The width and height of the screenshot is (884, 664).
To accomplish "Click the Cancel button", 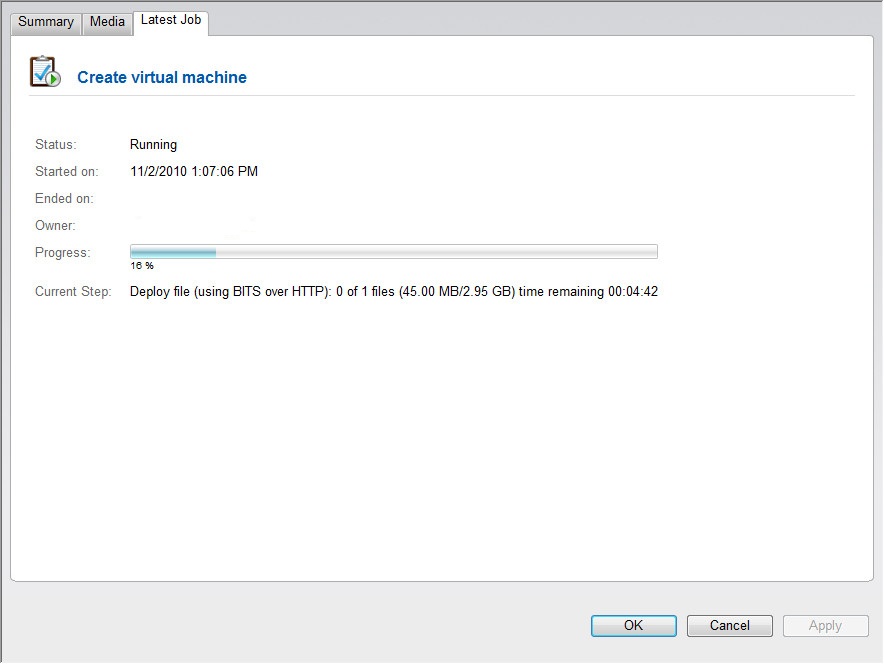I will coord(729,626).
